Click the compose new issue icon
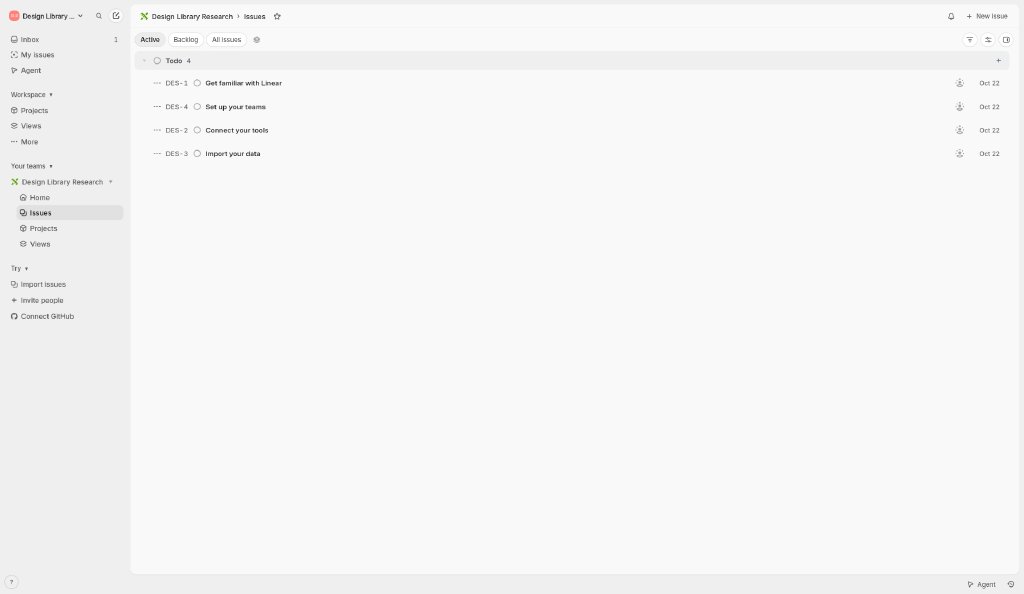The image size is (1024, 594). (x=116, y=16)
